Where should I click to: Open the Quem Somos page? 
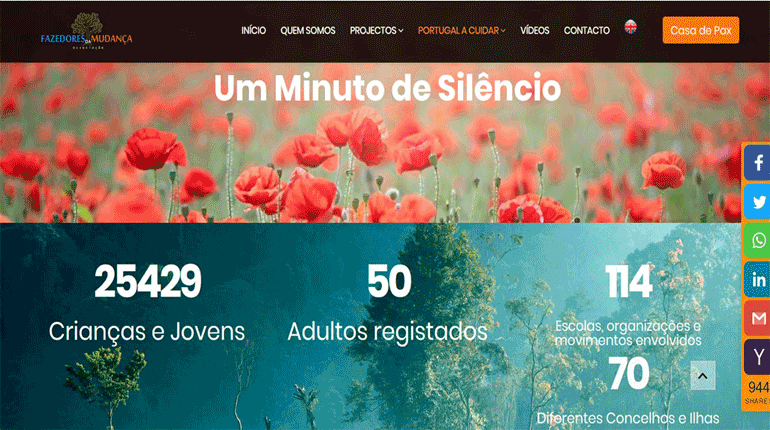pyautogui.click(x=308, y=30)
